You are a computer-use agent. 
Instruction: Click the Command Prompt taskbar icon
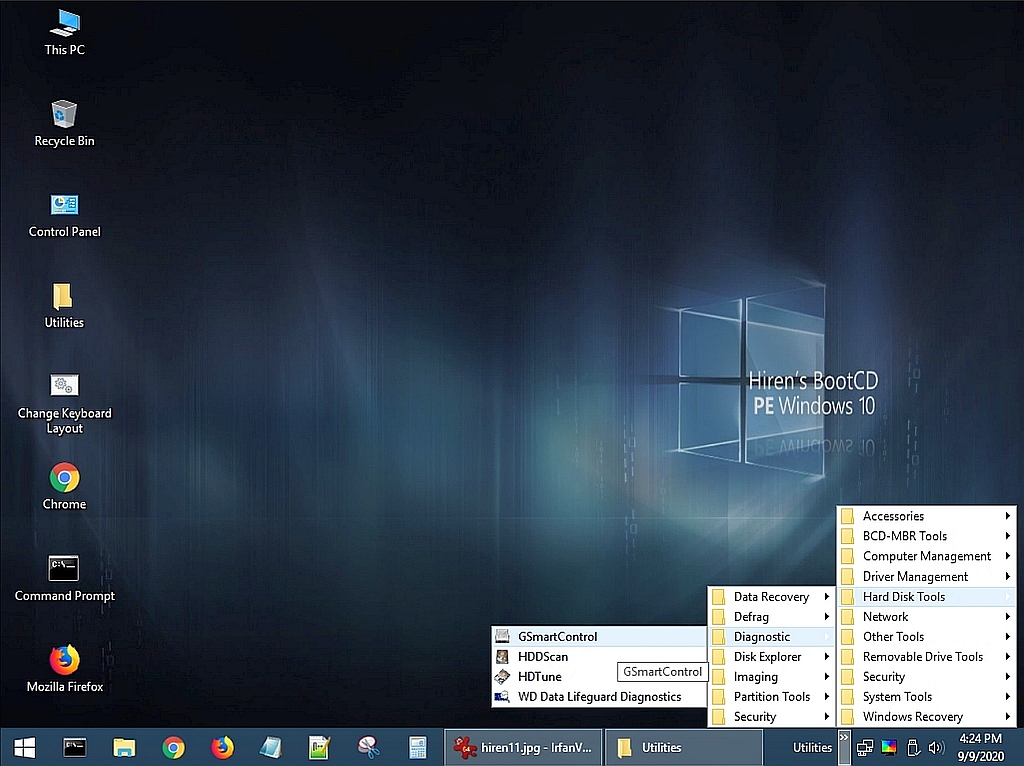pos(74,747)
